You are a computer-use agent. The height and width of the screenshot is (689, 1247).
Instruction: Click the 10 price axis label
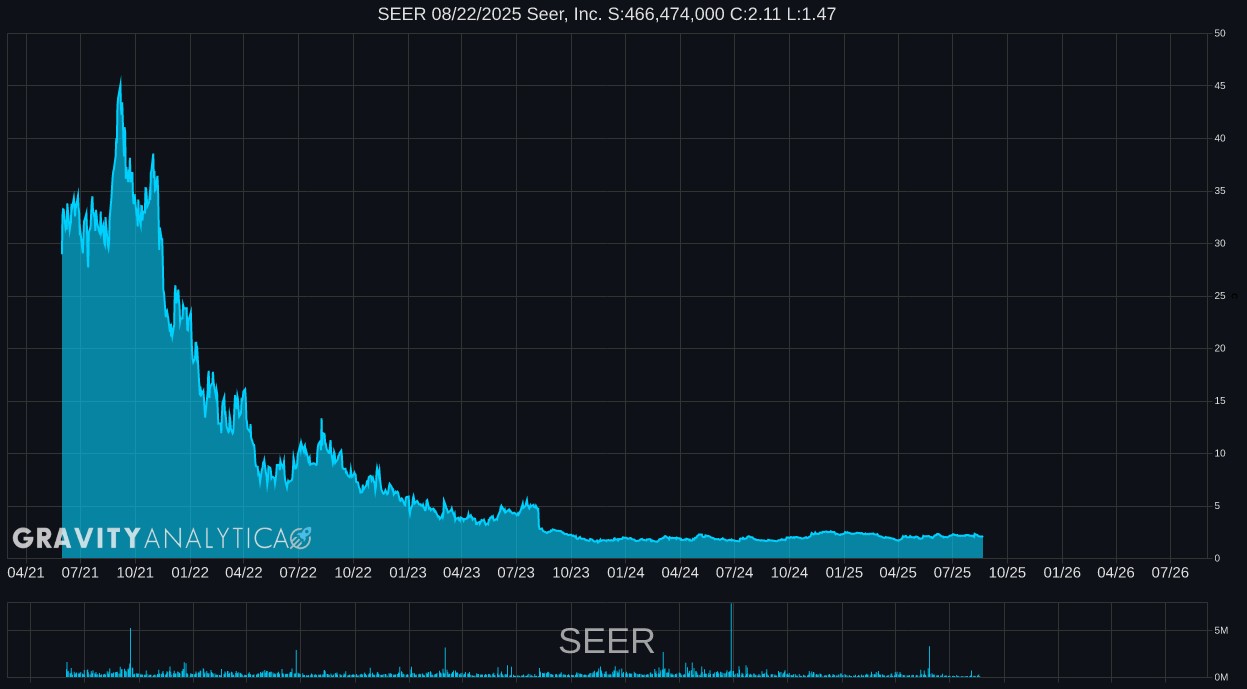coord(1220,453)
